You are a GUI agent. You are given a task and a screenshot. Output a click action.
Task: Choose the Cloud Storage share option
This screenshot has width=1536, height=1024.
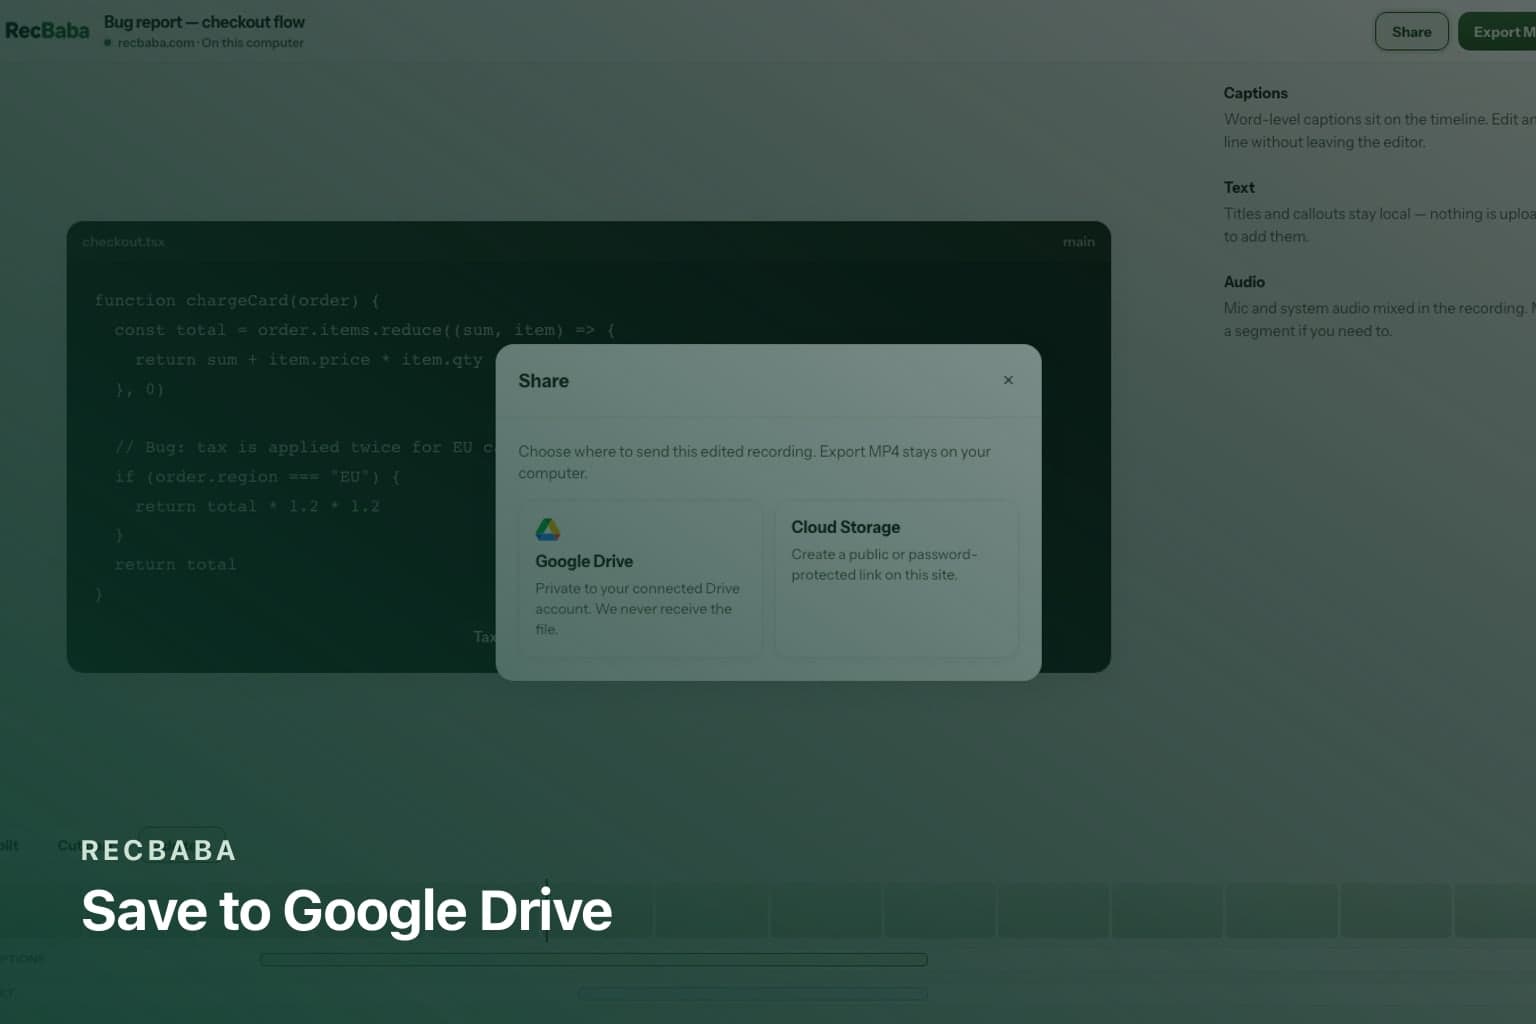896,579
